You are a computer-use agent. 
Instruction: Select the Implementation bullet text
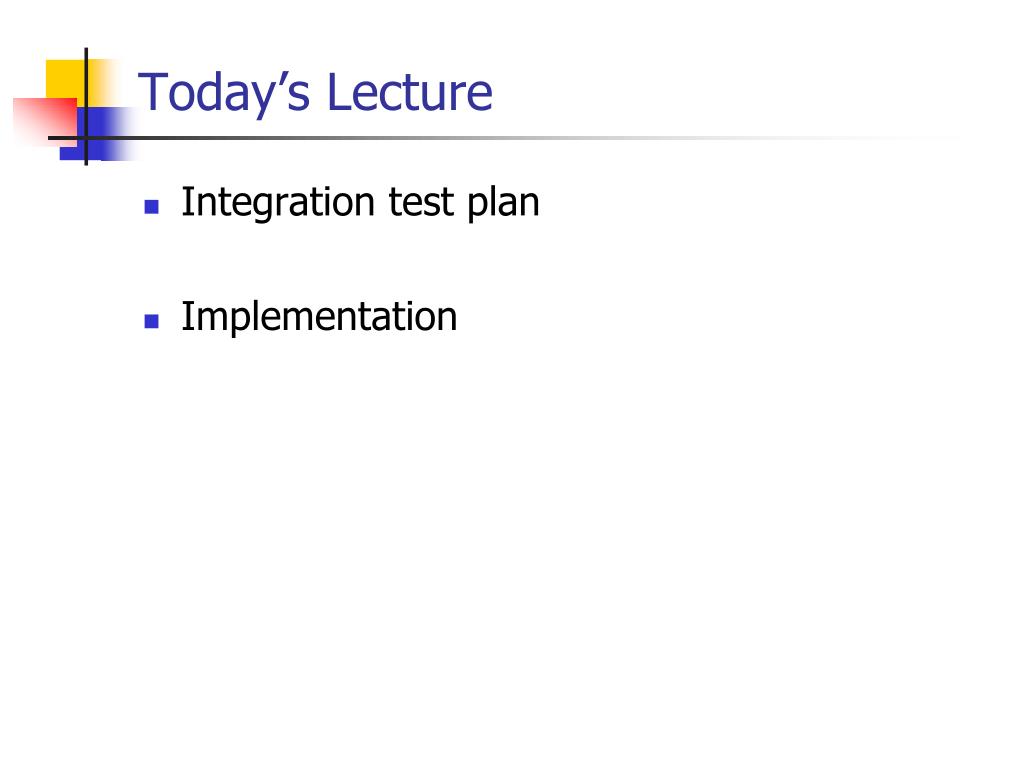pos(319,318)
